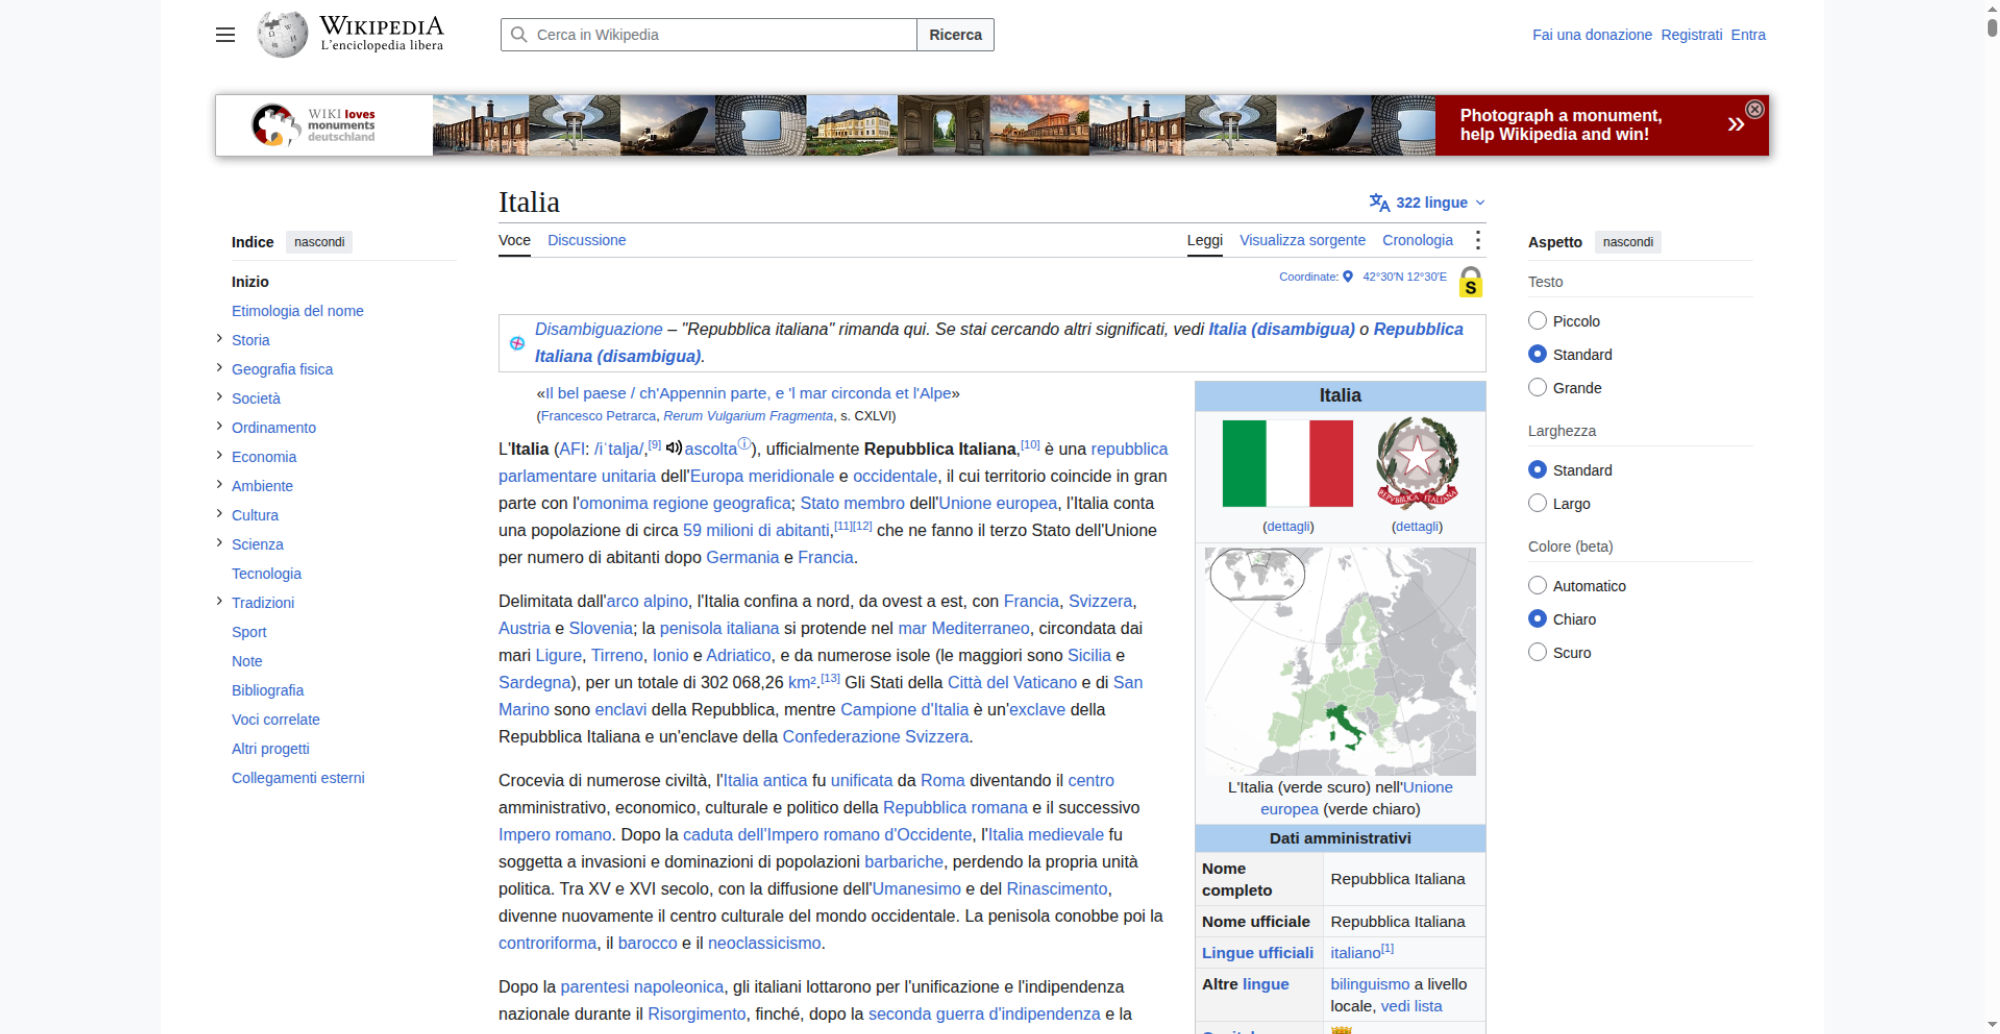Open the hamburger main menu
2000x1034 pixels.
pyautogui.click(x=225, y=35)
